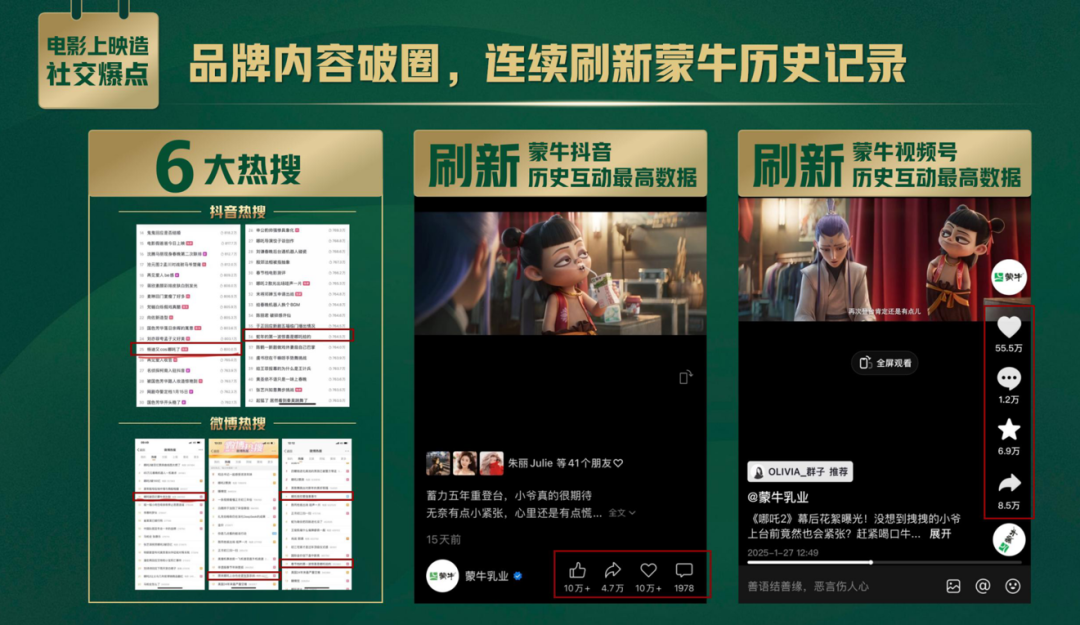Click the 2025-1-27 12:49 date text

(783, 552)
